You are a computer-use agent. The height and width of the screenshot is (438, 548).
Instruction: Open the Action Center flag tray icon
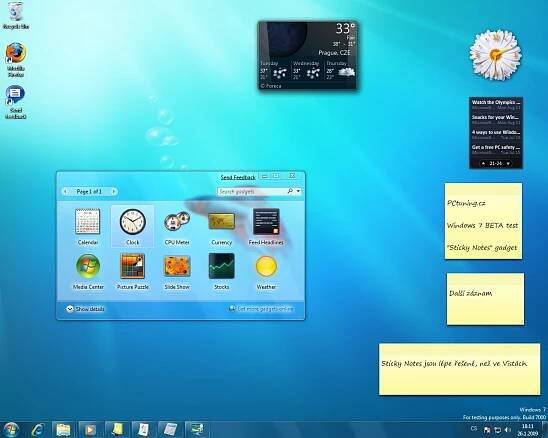[x=486, y=430]
